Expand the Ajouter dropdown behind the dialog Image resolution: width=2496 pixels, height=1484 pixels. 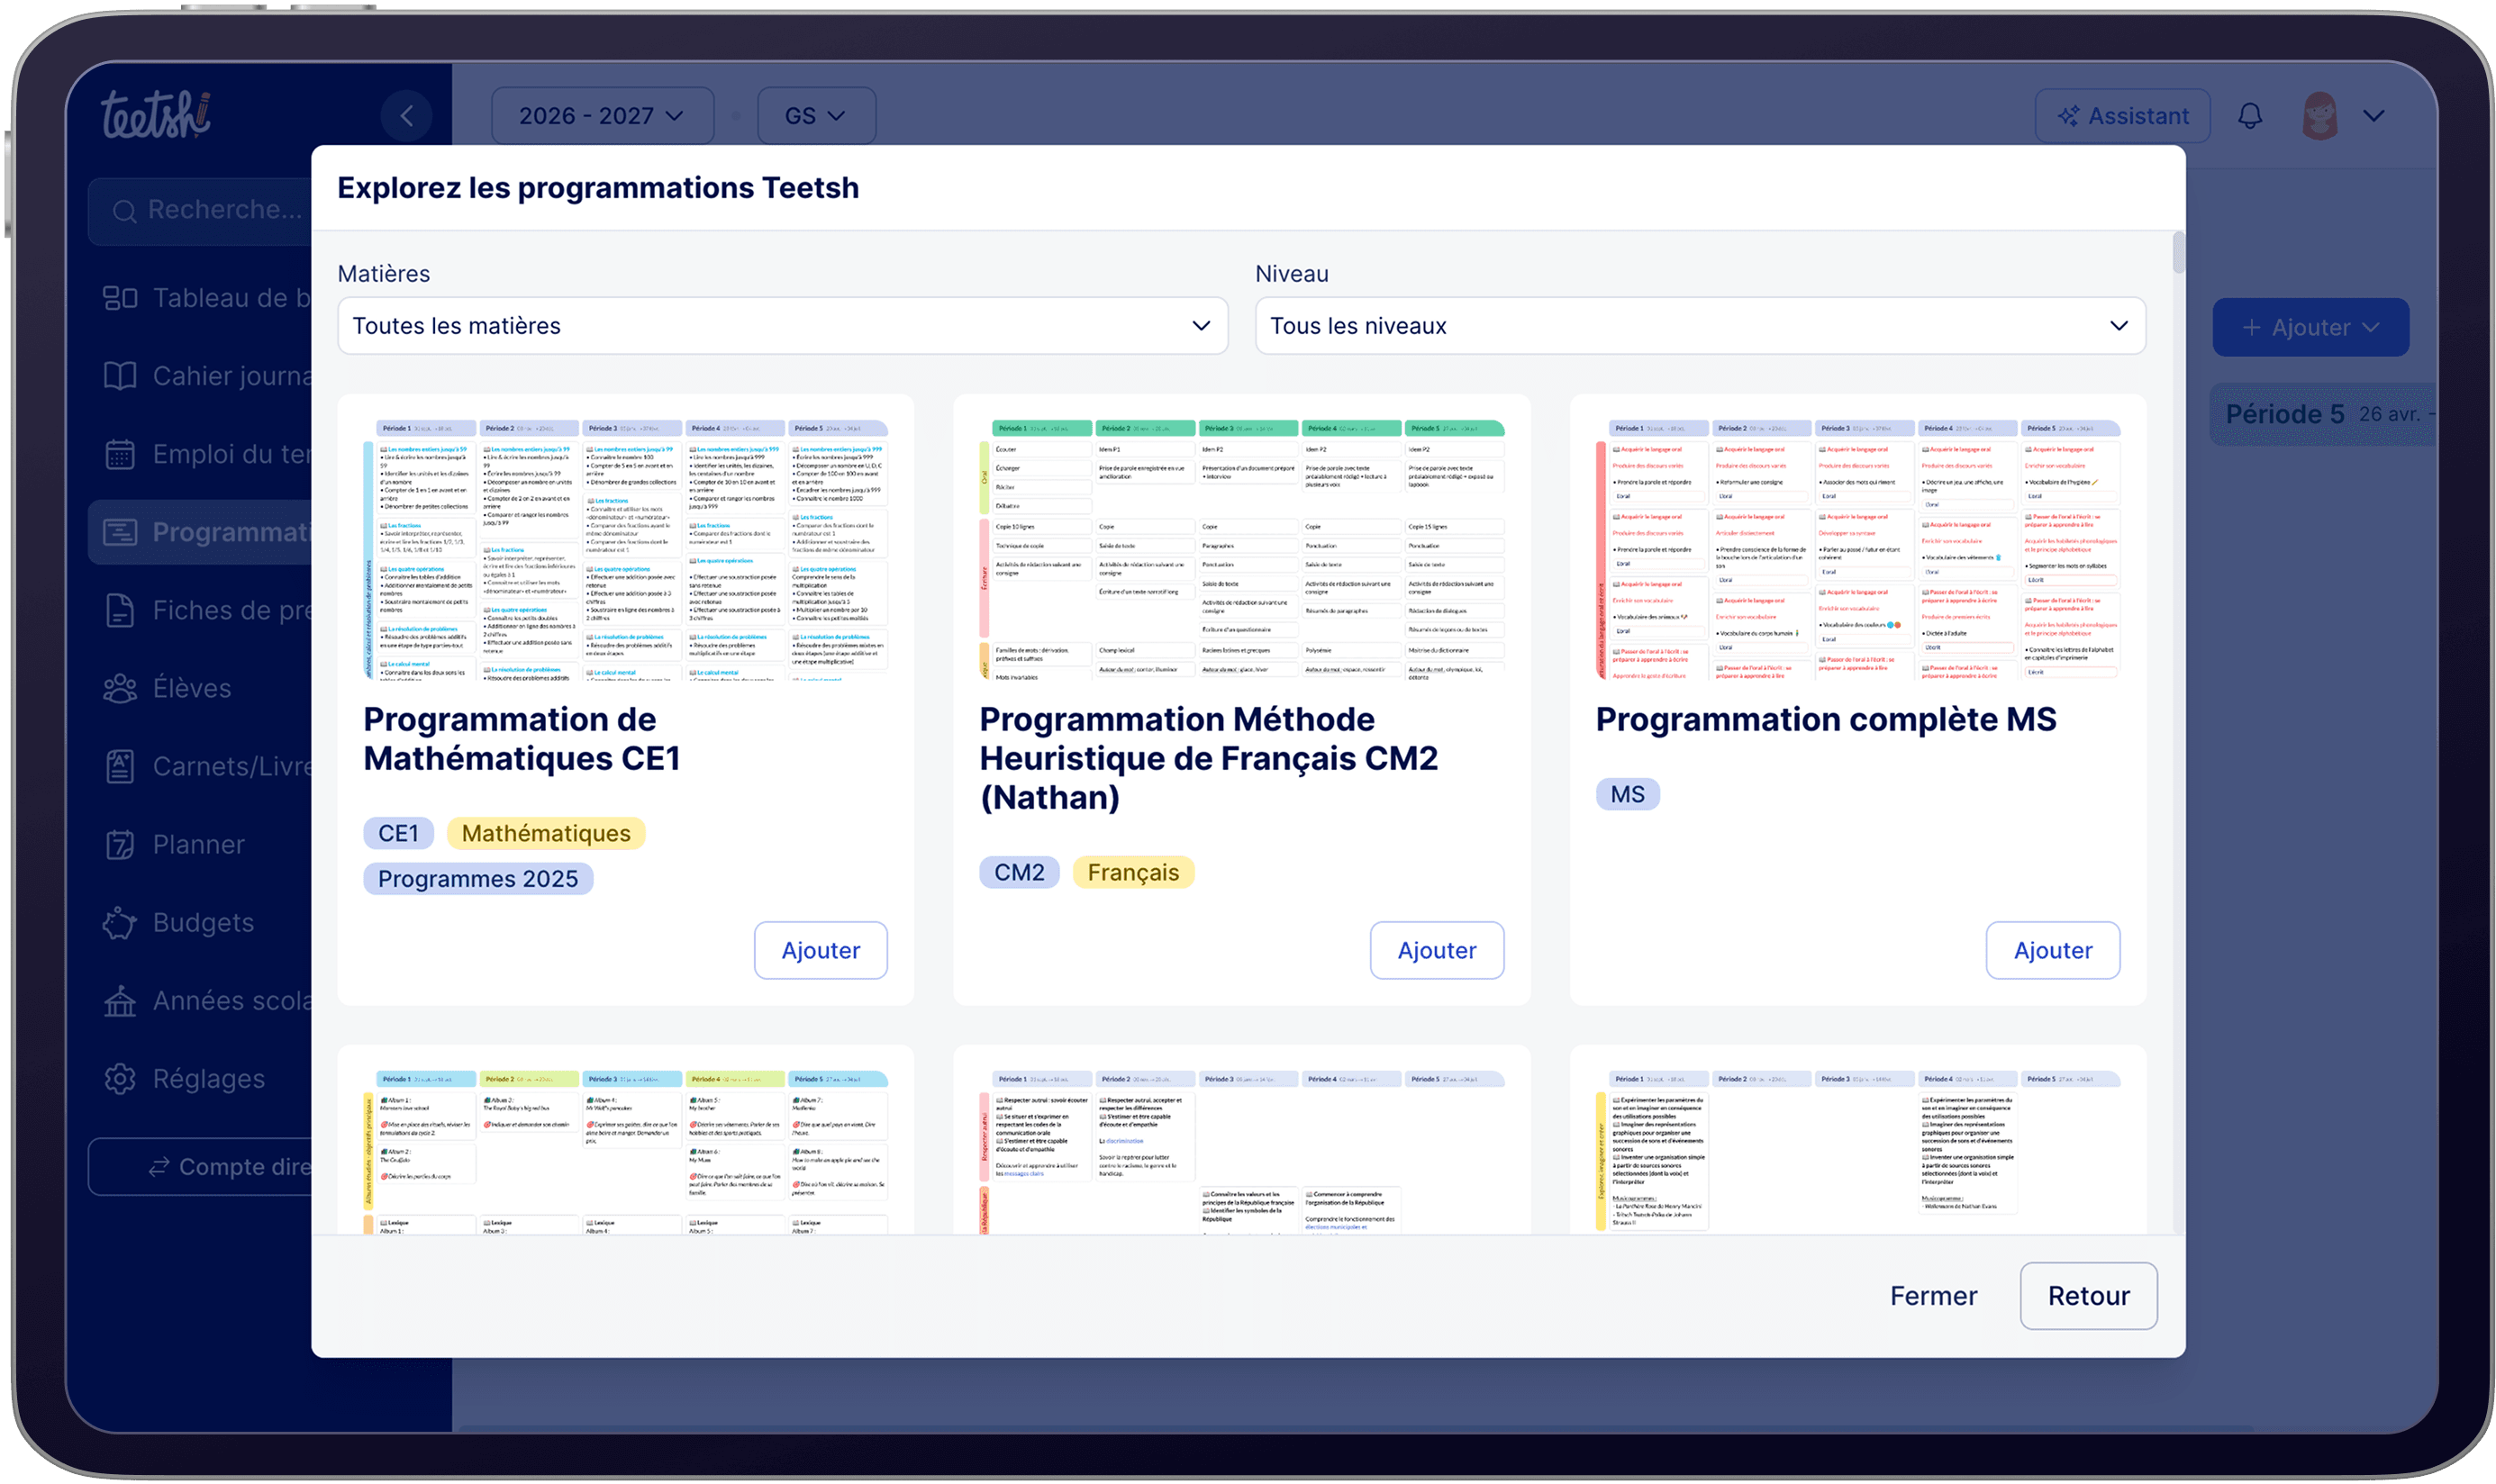[2310, 327]
